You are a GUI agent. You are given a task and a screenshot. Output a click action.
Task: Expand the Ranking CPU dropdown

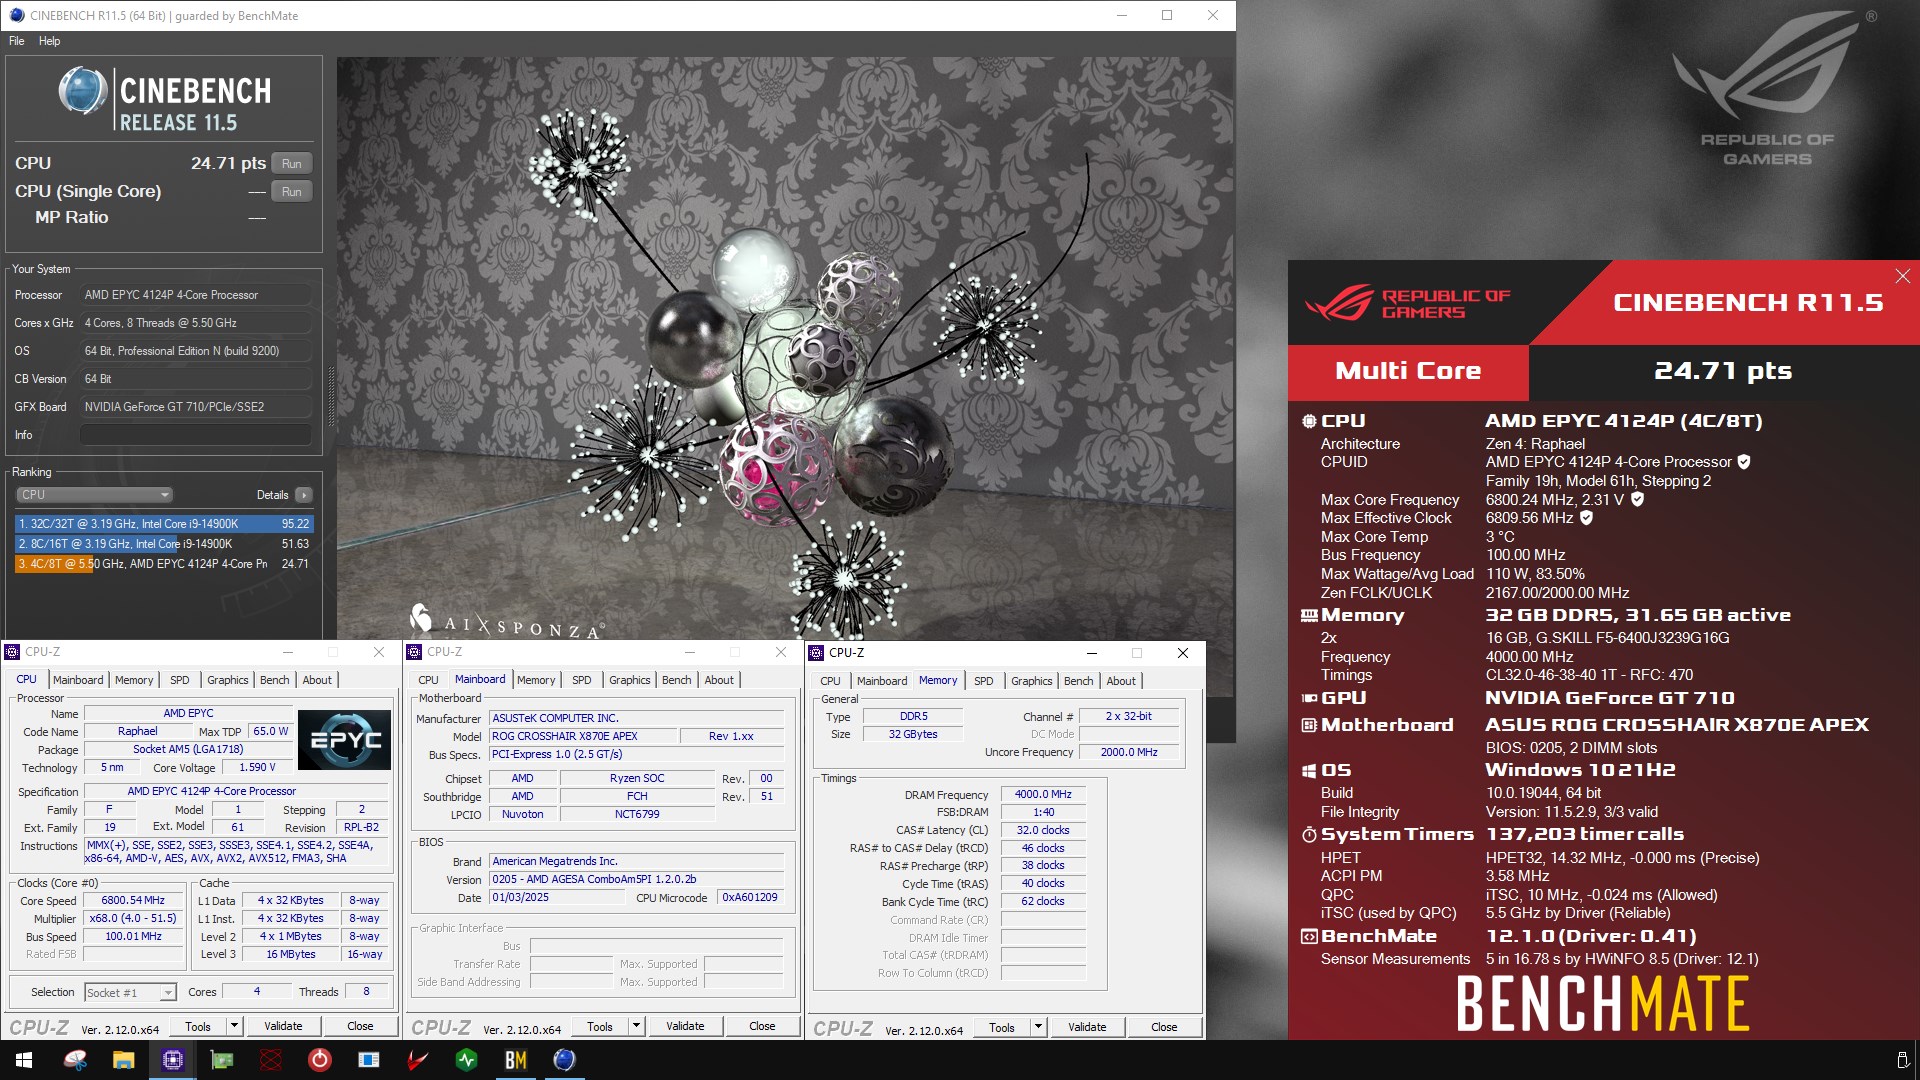coord(95,495)
